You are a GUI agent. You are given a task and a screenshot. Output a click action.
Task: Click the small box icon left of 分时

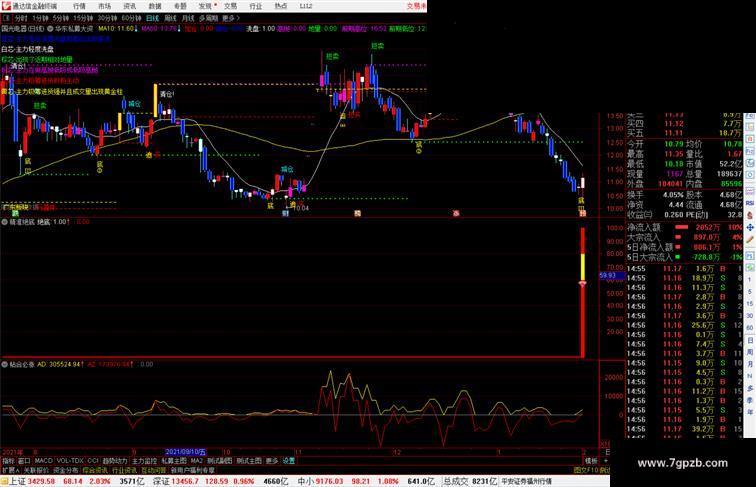click(6, 18)
